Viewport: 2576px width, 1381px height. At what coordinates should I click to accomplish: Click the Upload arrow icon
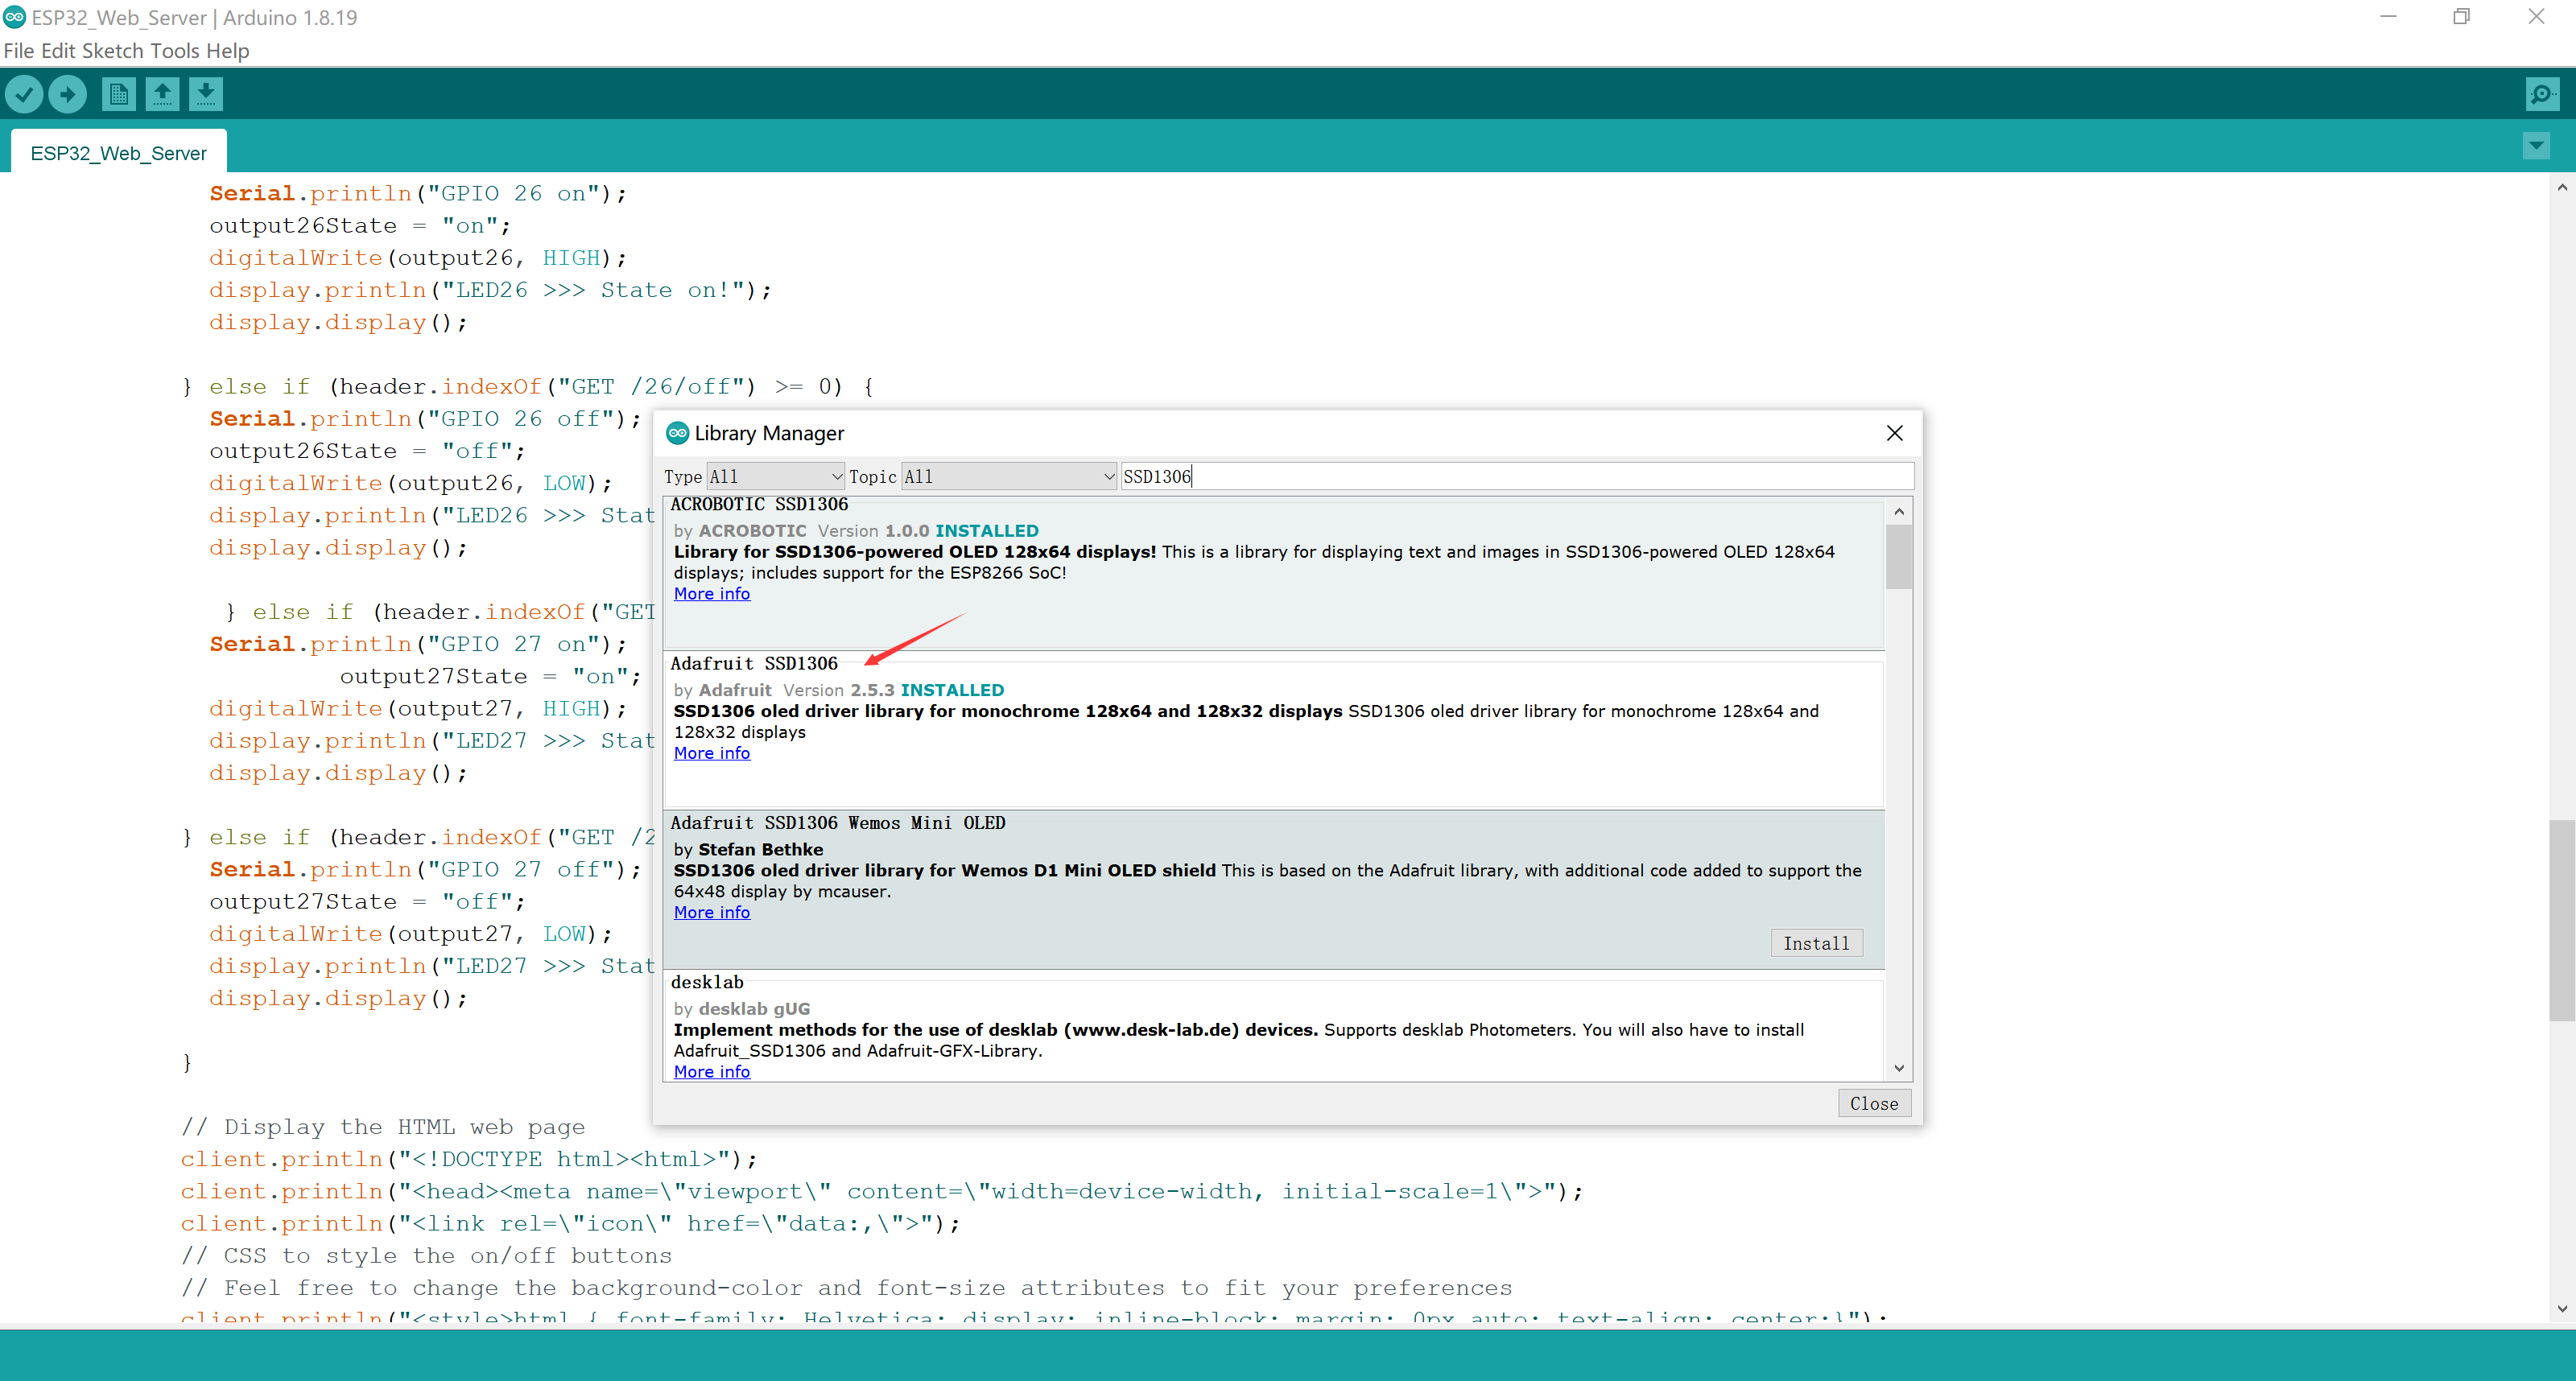[x=67, y=94]
